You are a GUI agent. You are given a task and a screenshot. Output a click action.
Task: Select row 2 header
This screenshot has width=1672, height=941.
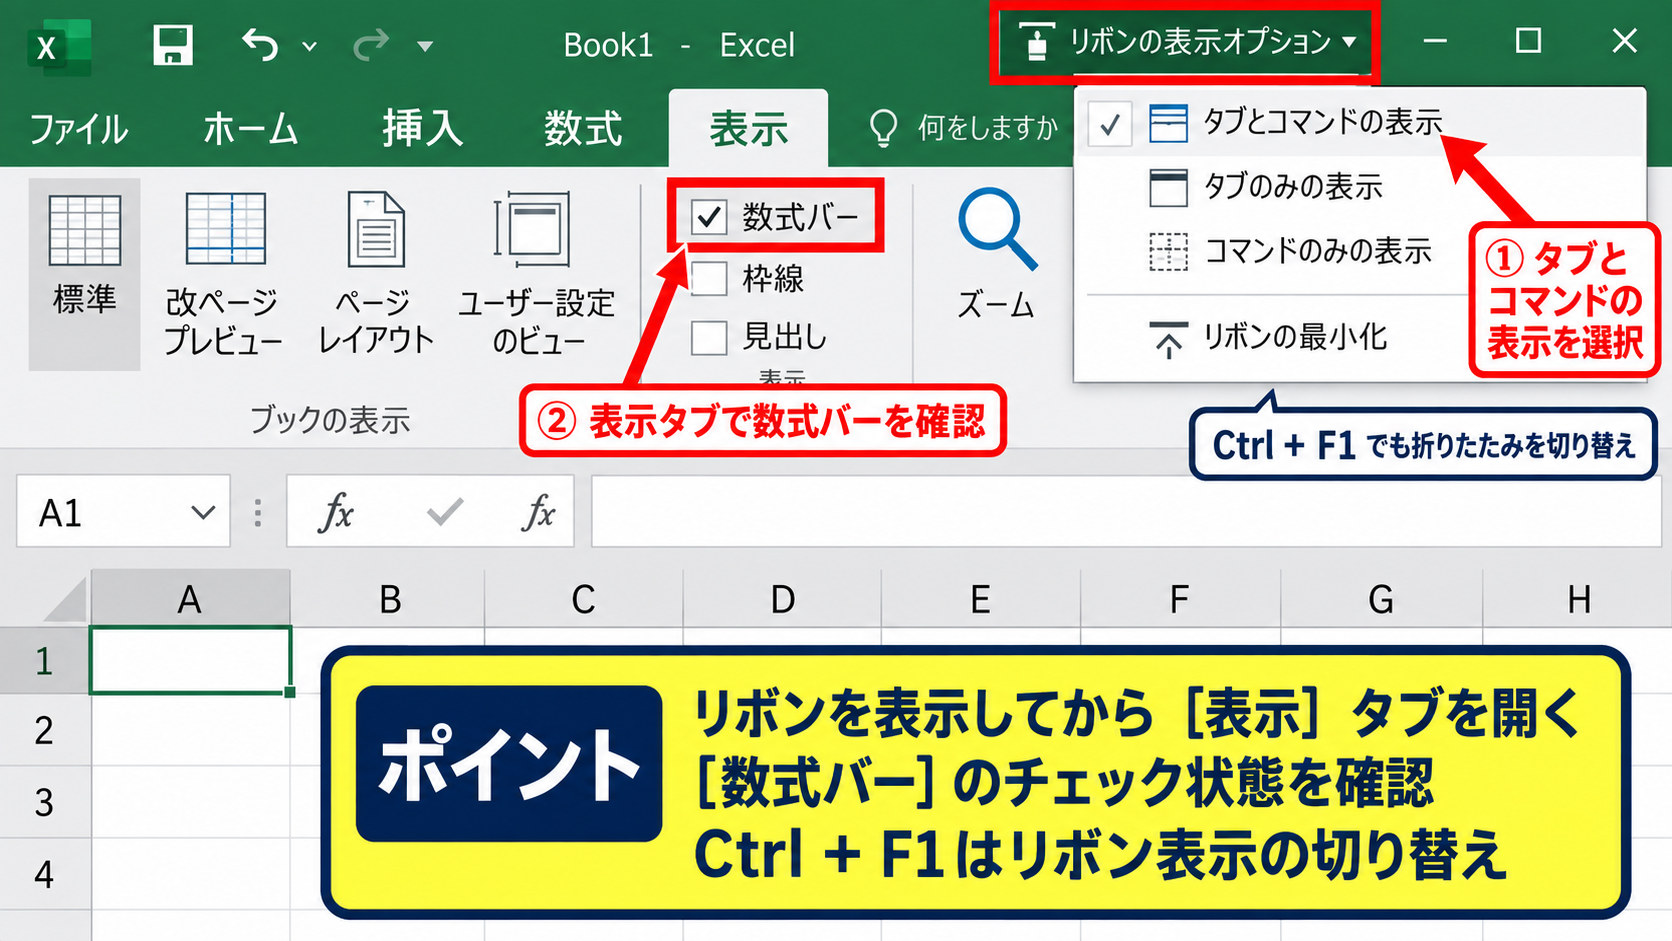pyautogui.click(x=44, y=731)
